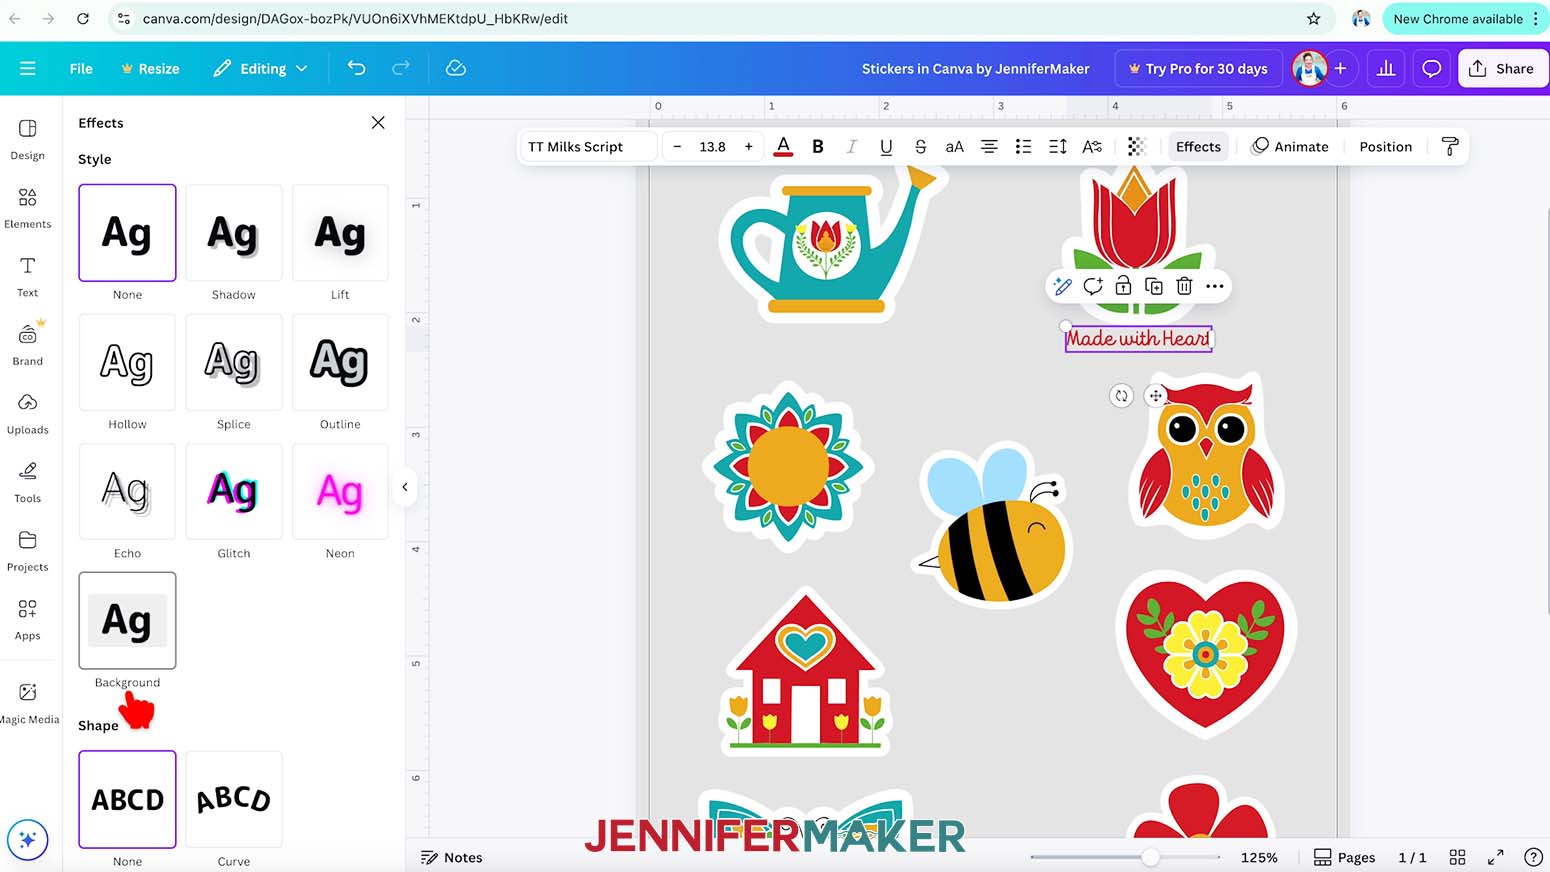Open the transparency checkerboard control
Screen dimensions: 1550x872
(x=1136, y=146)
